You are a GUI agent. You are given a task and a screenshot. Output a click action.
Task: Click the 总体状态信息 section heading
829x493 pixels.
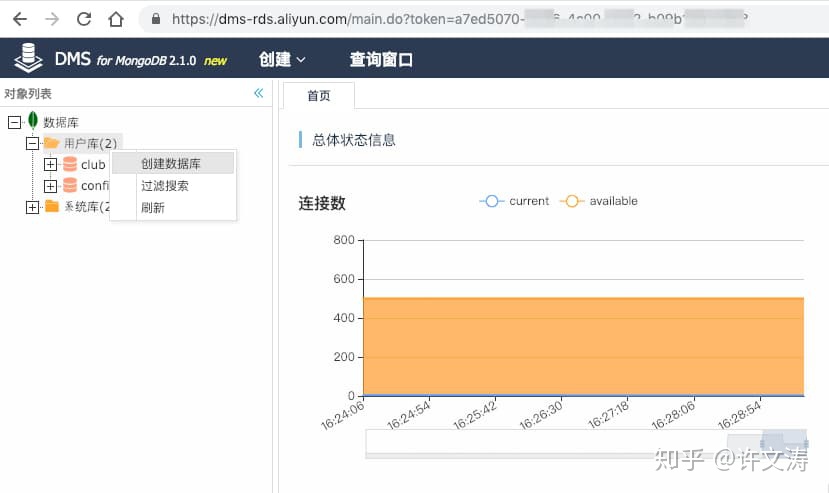tap(354, 140)
